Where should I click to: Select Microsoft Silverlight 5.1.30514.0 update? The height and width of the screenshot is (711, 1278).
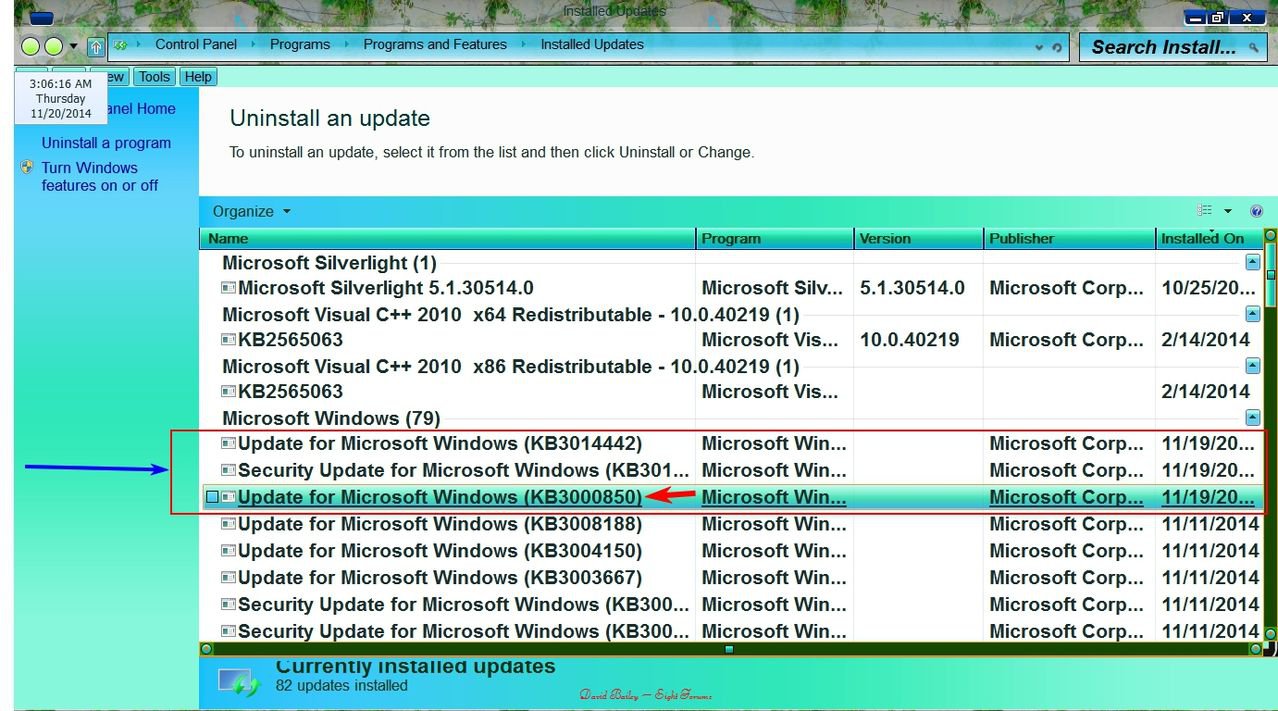386,288
